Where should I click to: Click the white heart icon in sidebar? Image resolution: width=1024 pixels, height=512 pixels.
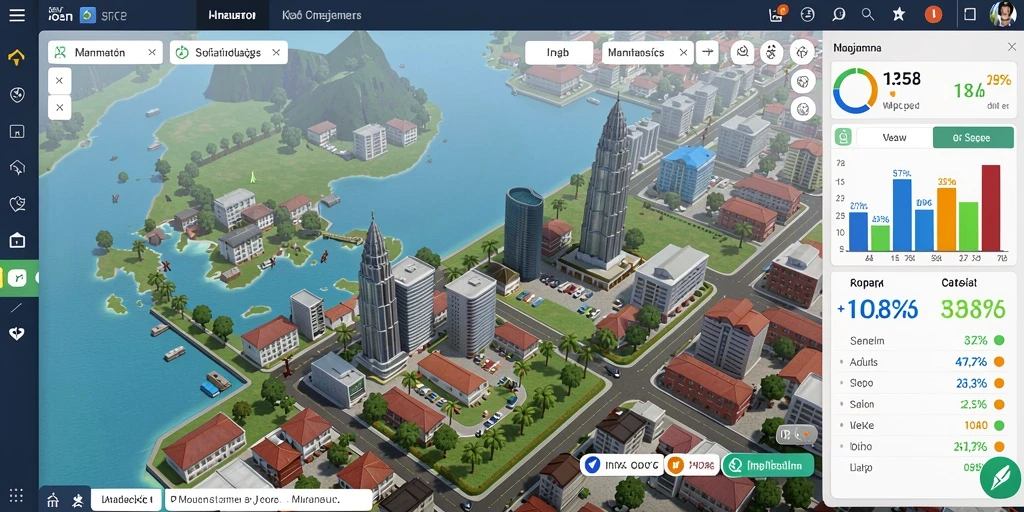coord(17,334)
